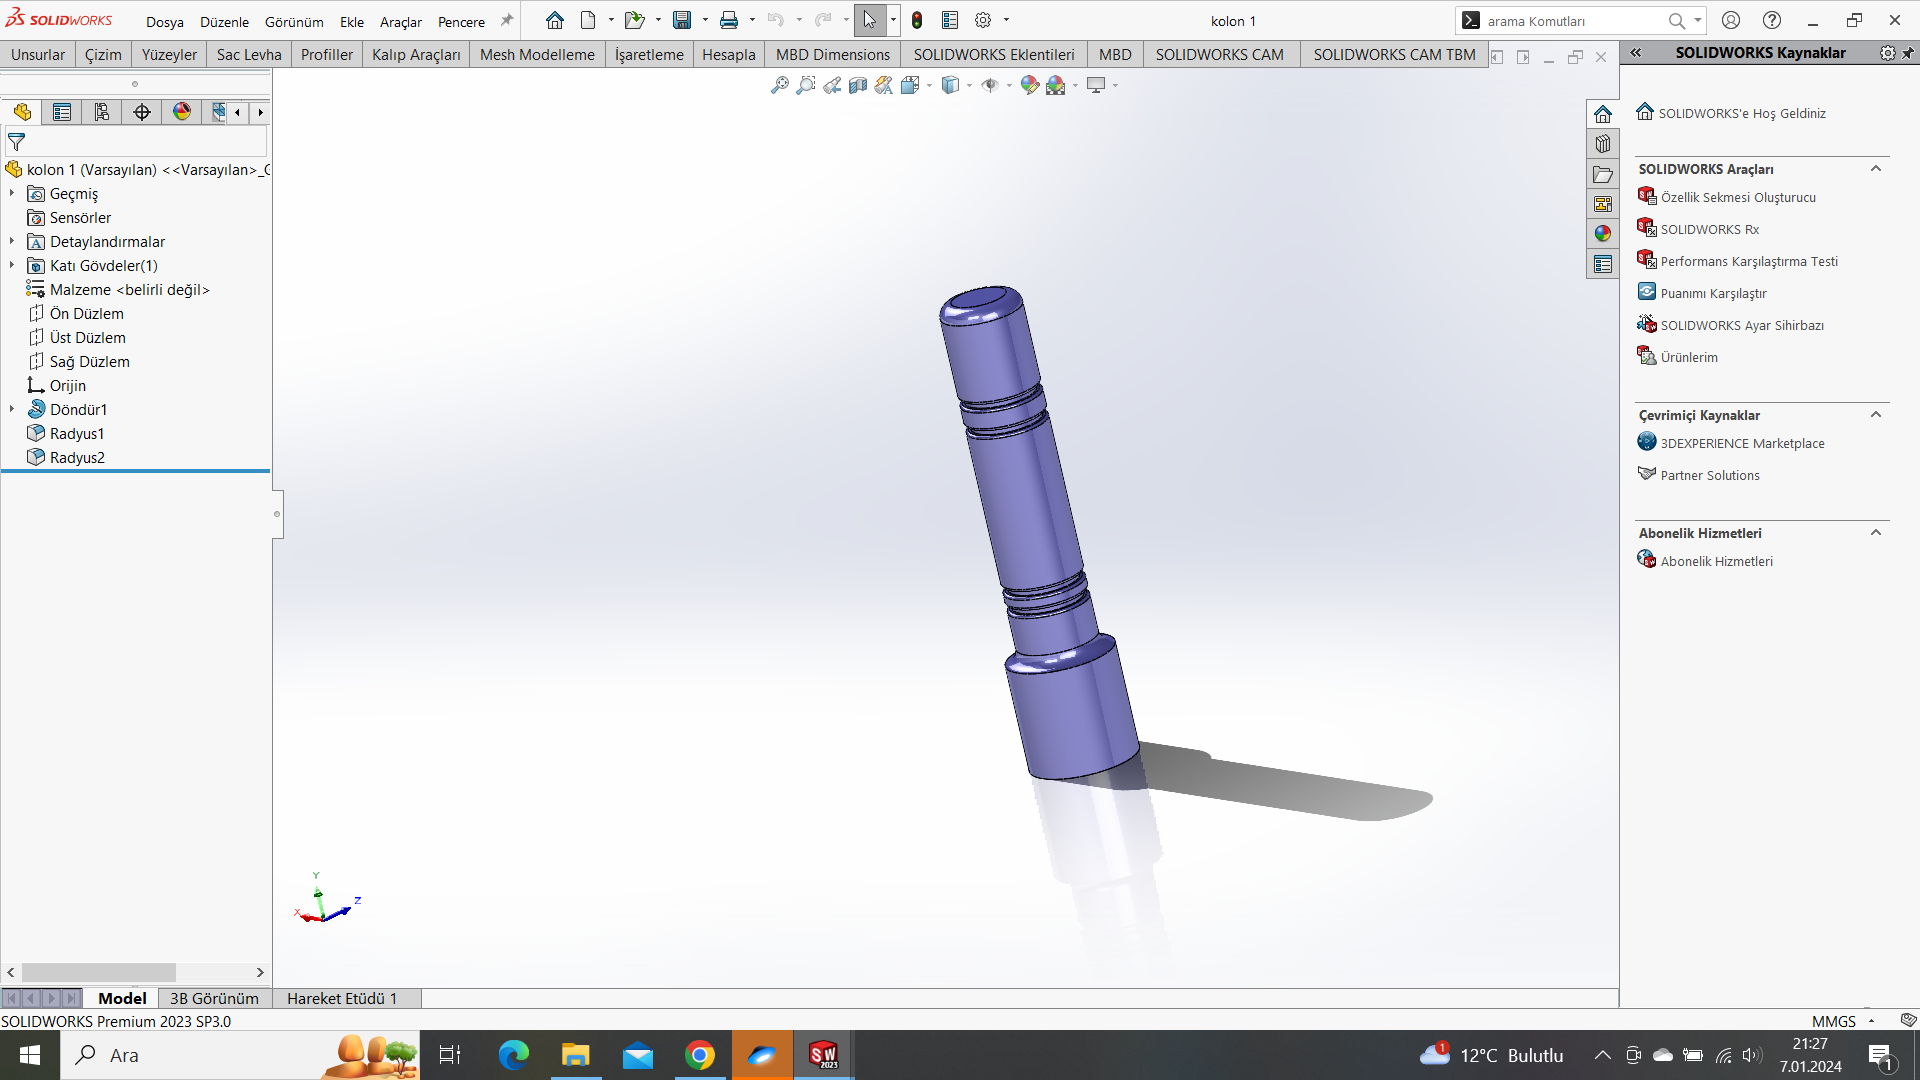The image size is (1920, 1080).
Task: Pin the menu bar with pushpin
Action: click(x=507, y=20)
